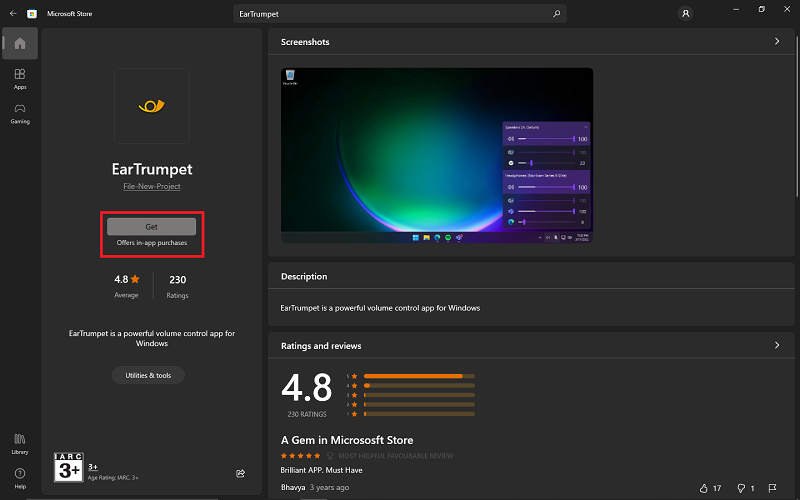Open the Home sidebar page
This screenshot has width=800, height=500.
20,43
